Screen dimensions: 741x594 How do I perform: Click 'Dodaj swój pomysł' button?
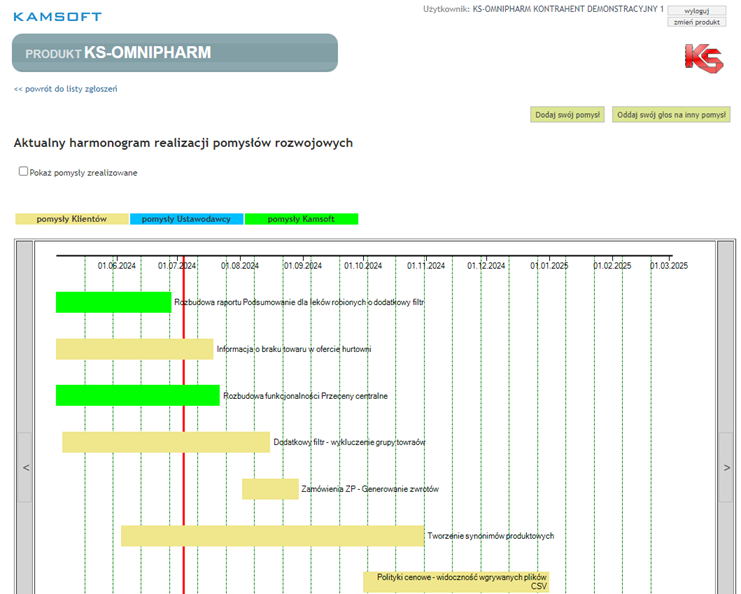click(567, 115)
